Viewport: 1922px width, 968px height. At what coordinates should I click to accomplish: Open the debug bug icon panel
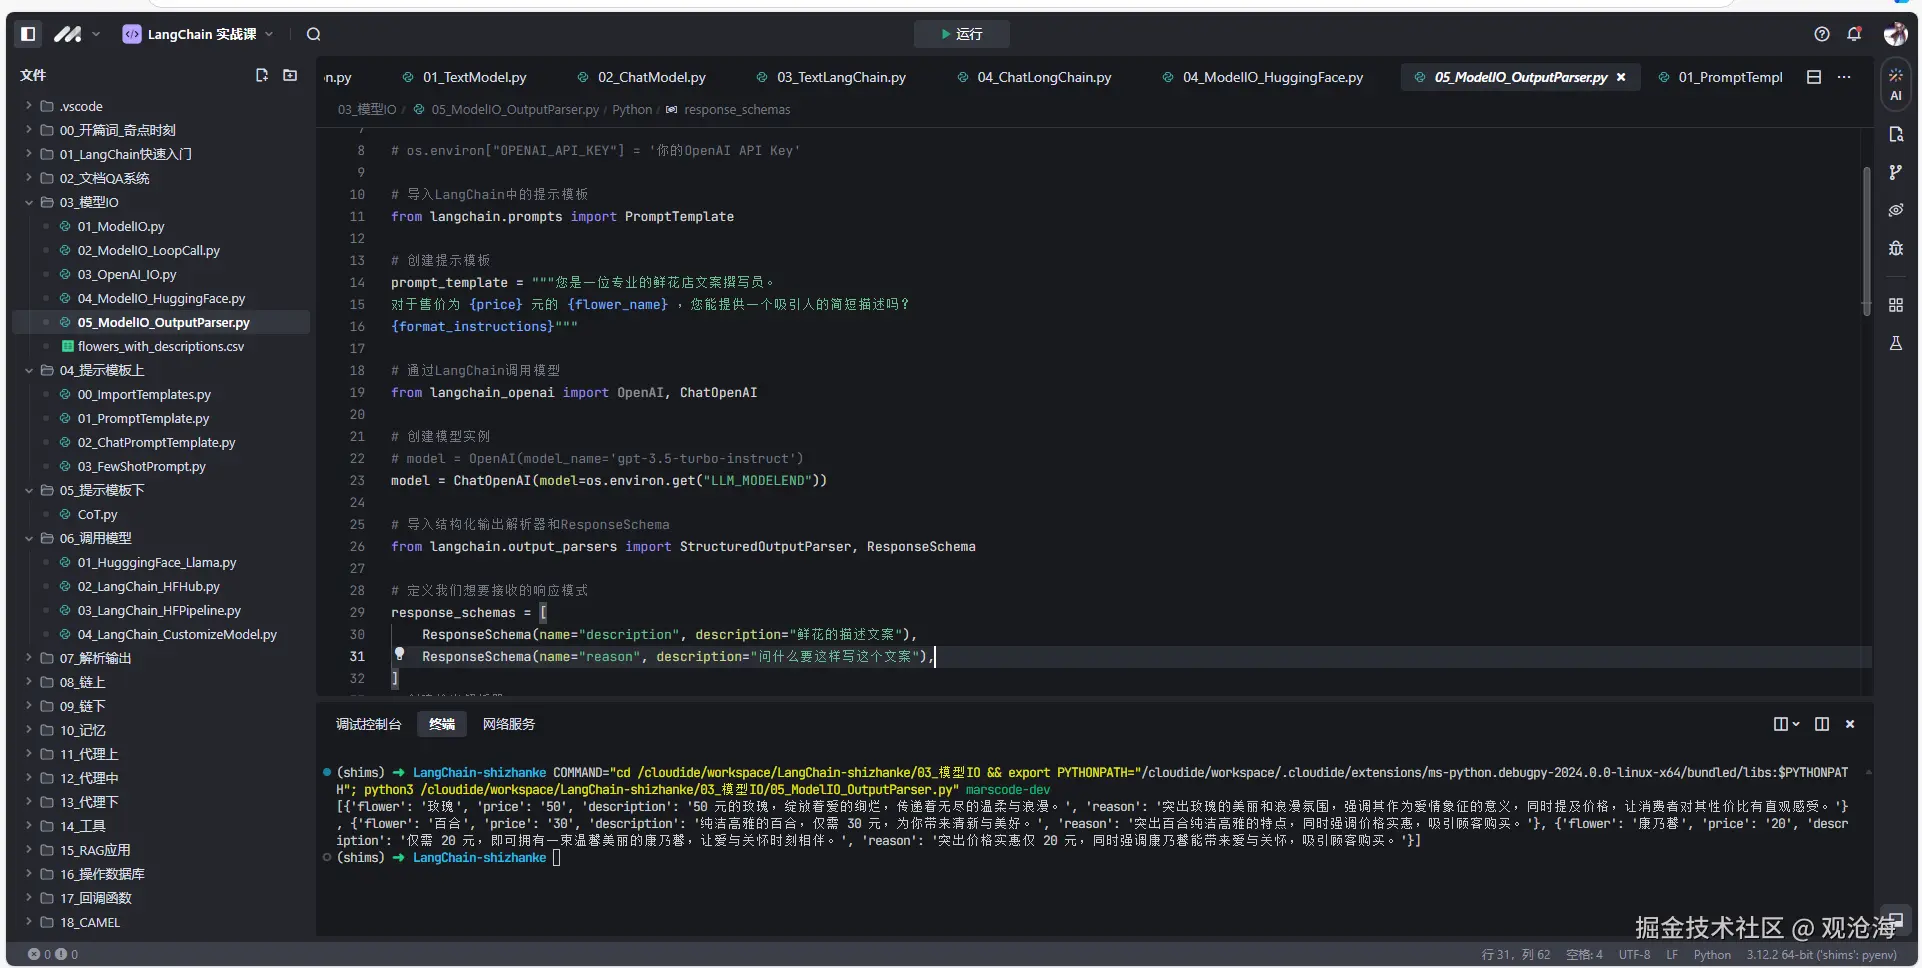(x=1895, y=248)
